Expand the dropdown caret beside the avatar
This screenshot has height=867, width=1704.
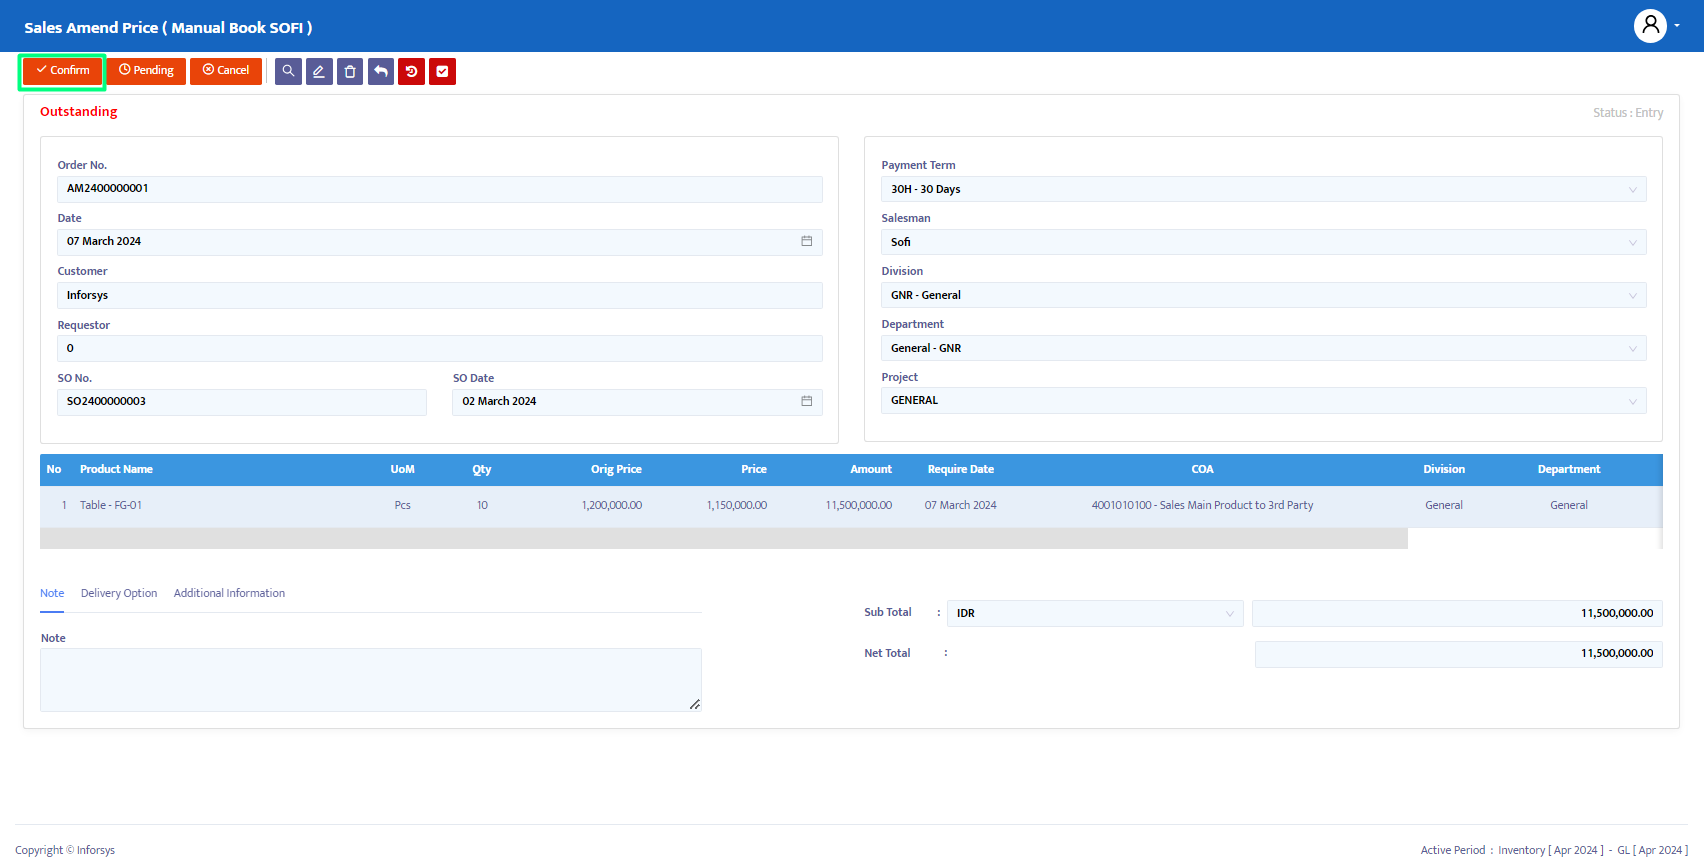(1677, 26)
